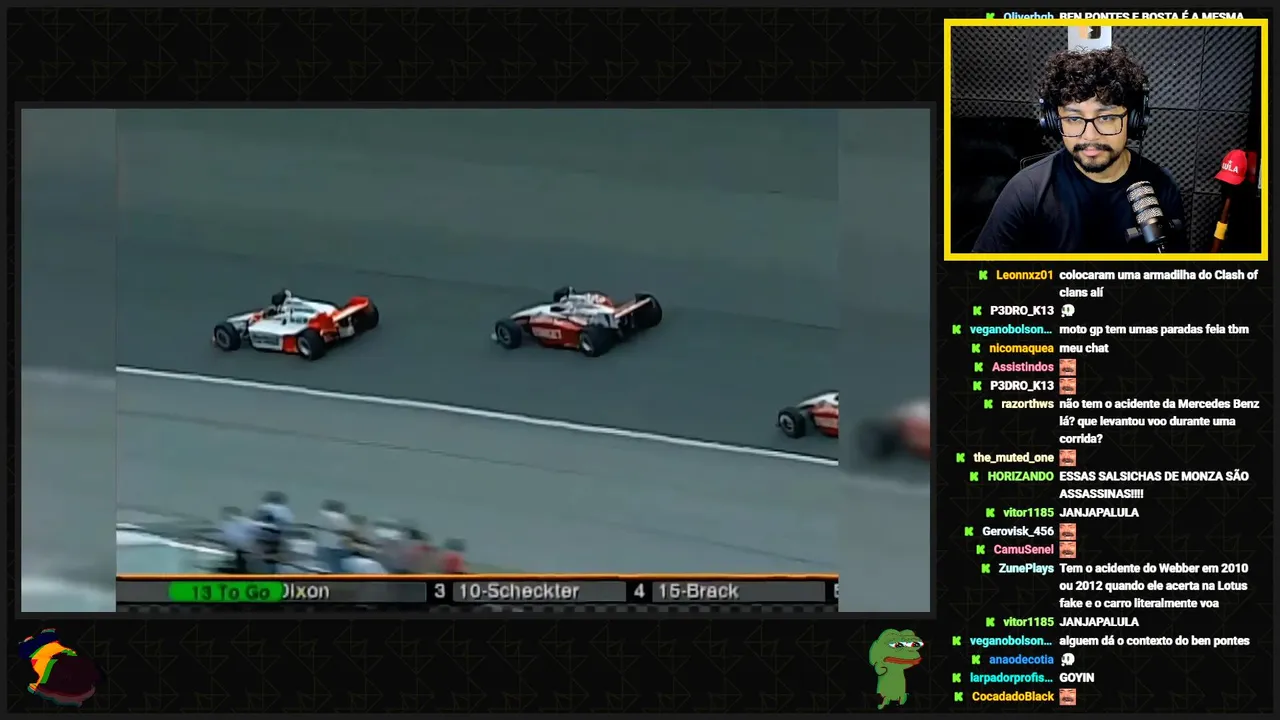Open nicomaquea's chat username
1280x720 pixels.
pos(1021,348)
